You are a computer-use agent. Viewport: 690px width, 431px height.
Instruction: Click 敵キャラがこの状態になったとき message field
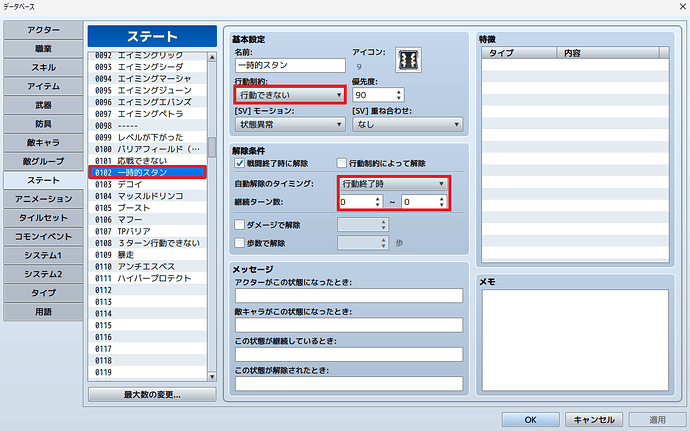(x=349, y=325)
